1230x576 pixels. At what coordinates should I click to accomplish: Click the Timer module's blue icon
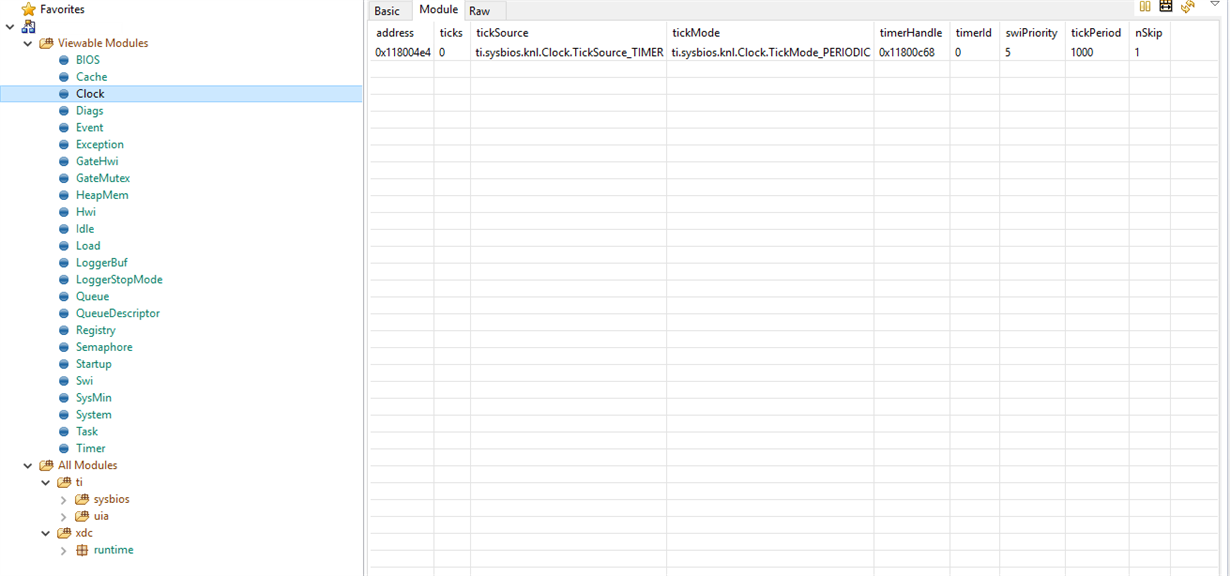(64, 449)
